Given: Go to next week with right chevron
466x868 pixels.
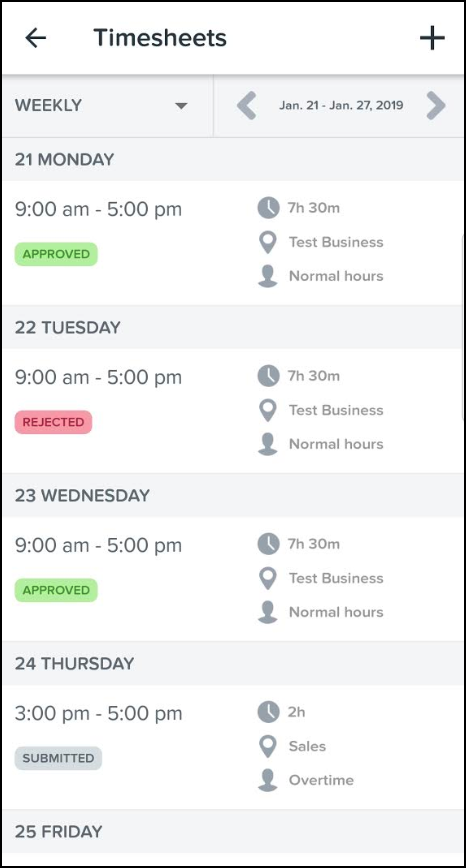Looking at the screenshot, I should click(436, 105).
